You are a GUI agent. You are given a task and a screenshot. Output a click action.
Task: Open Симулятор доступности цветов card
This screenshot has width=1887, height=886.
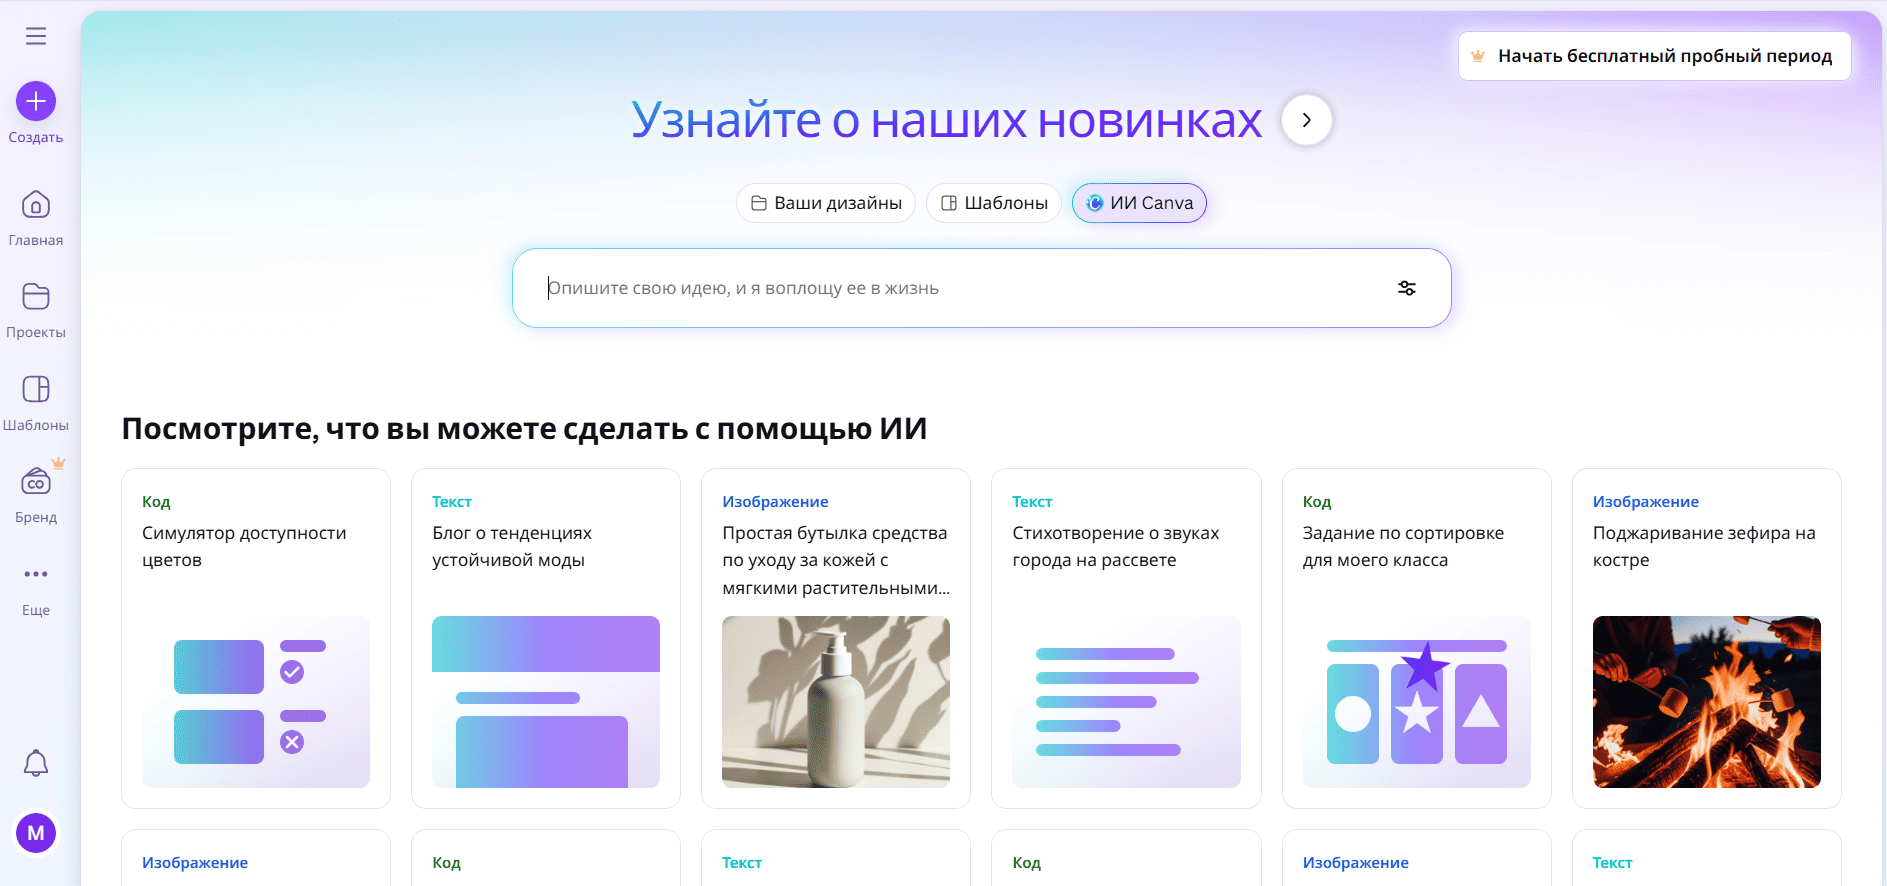(256, 638)
